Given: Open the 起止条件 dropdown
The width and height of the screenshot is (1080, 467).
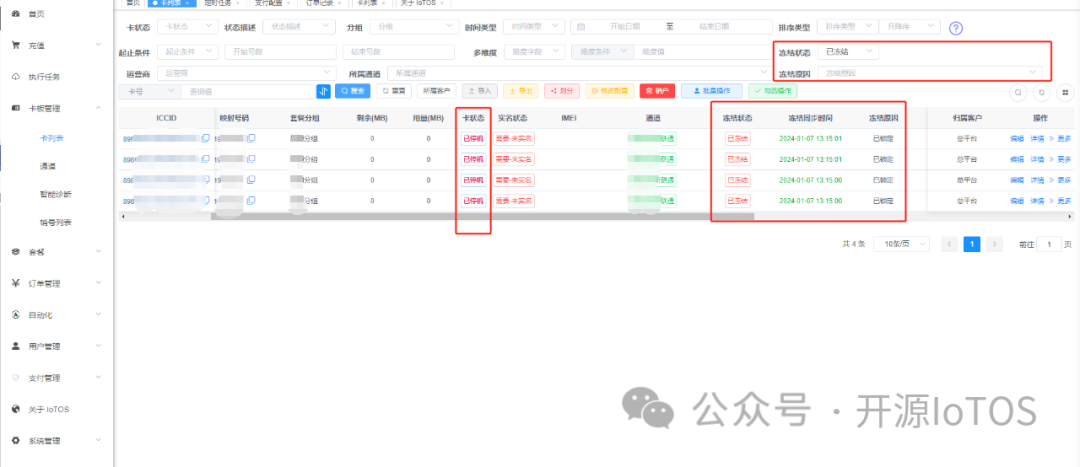Looking at the screenshot, I should (188, 52).
